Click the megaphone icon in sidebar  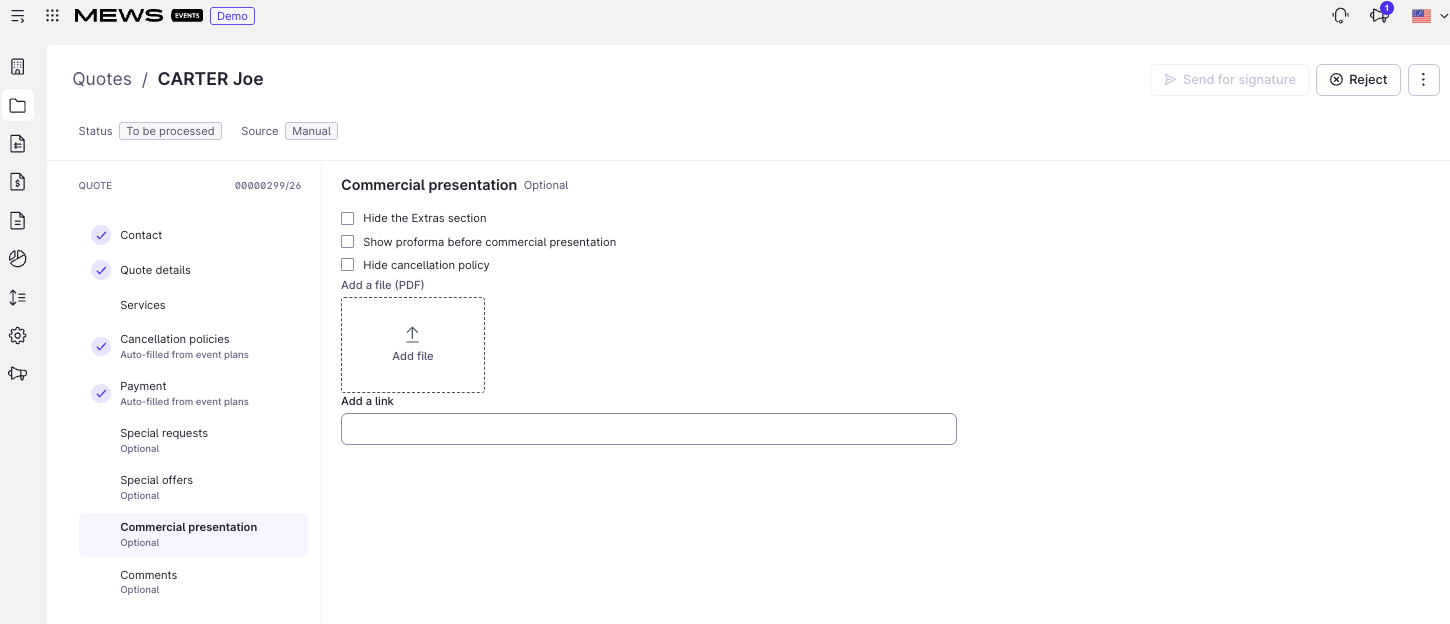coord(18,374)
